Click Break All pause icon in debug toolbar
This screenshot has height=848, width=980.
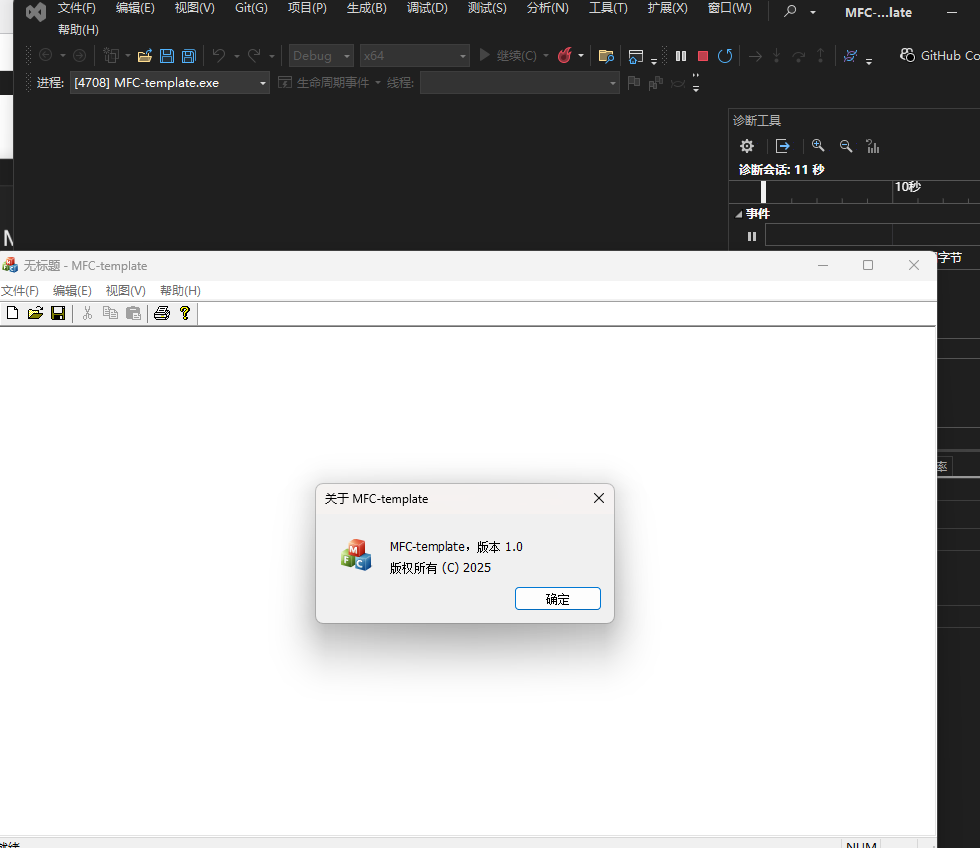point(680,56)
